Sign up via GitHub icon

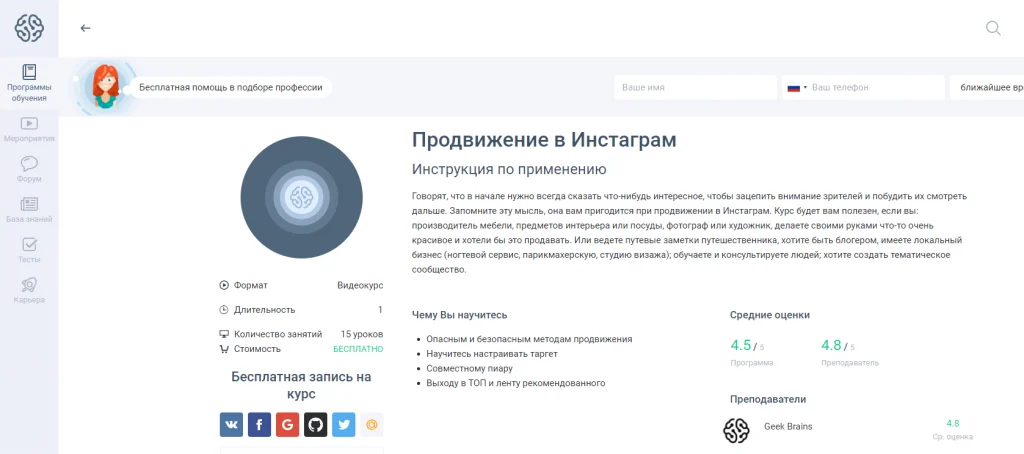point(315,425)
